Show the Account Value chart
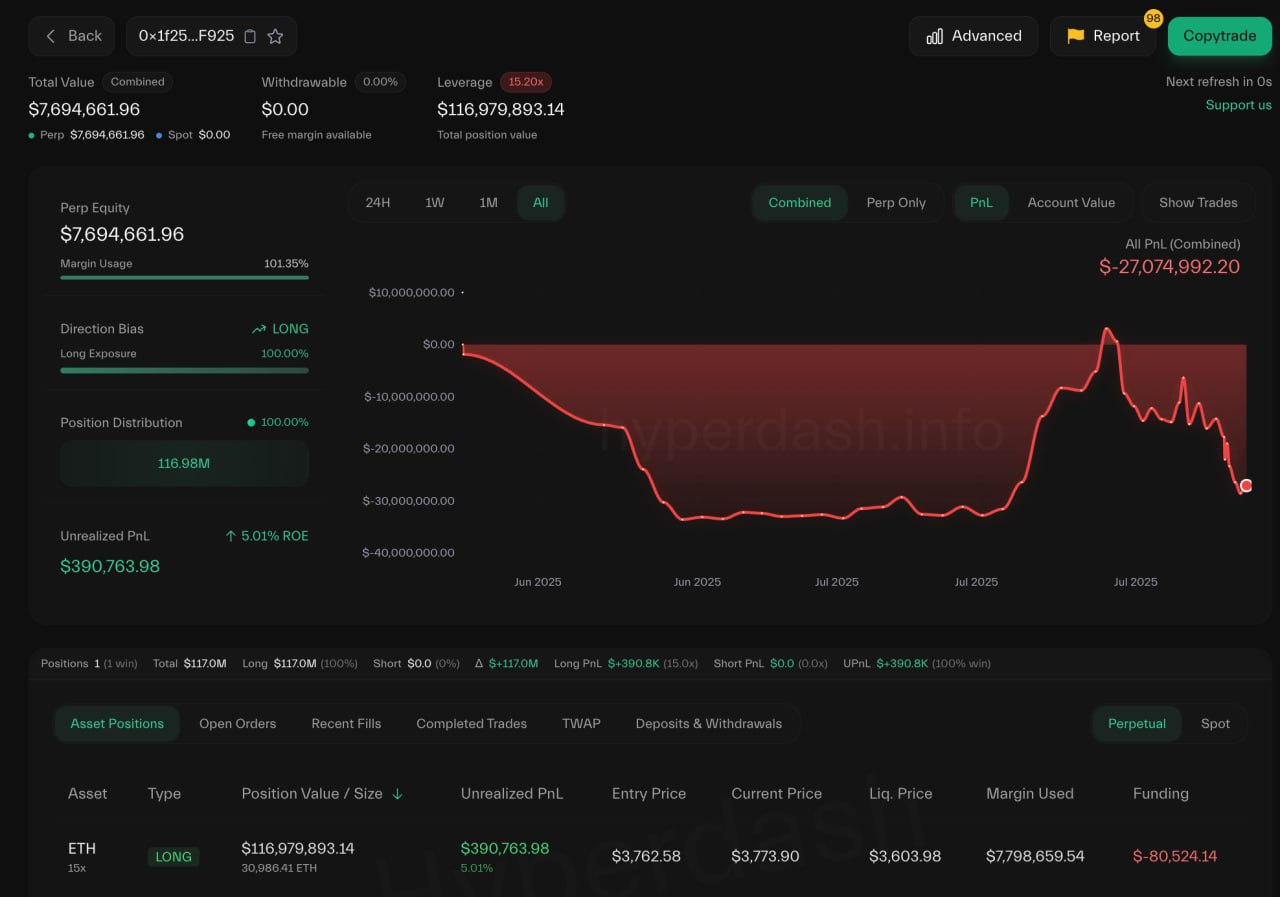Viewport: 1280px width, 897px height. click(1071, 202)
